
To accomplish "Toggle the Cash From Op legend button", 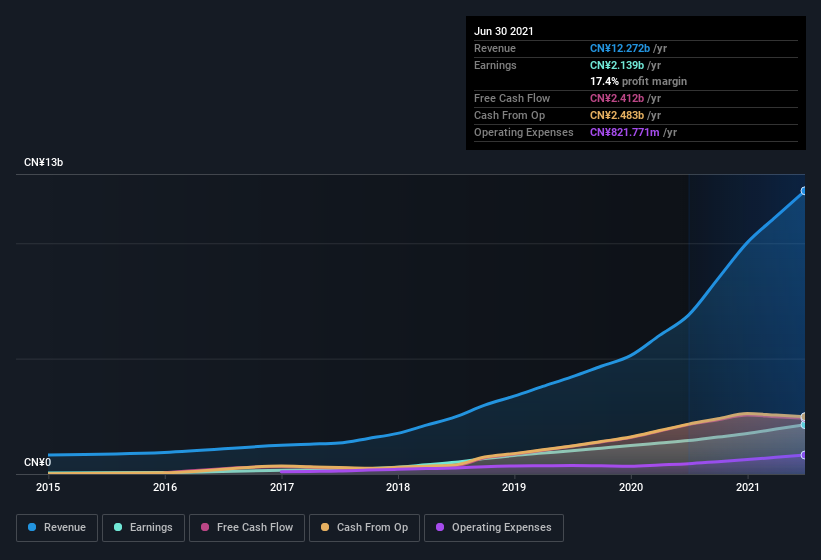I will [364, 528].
